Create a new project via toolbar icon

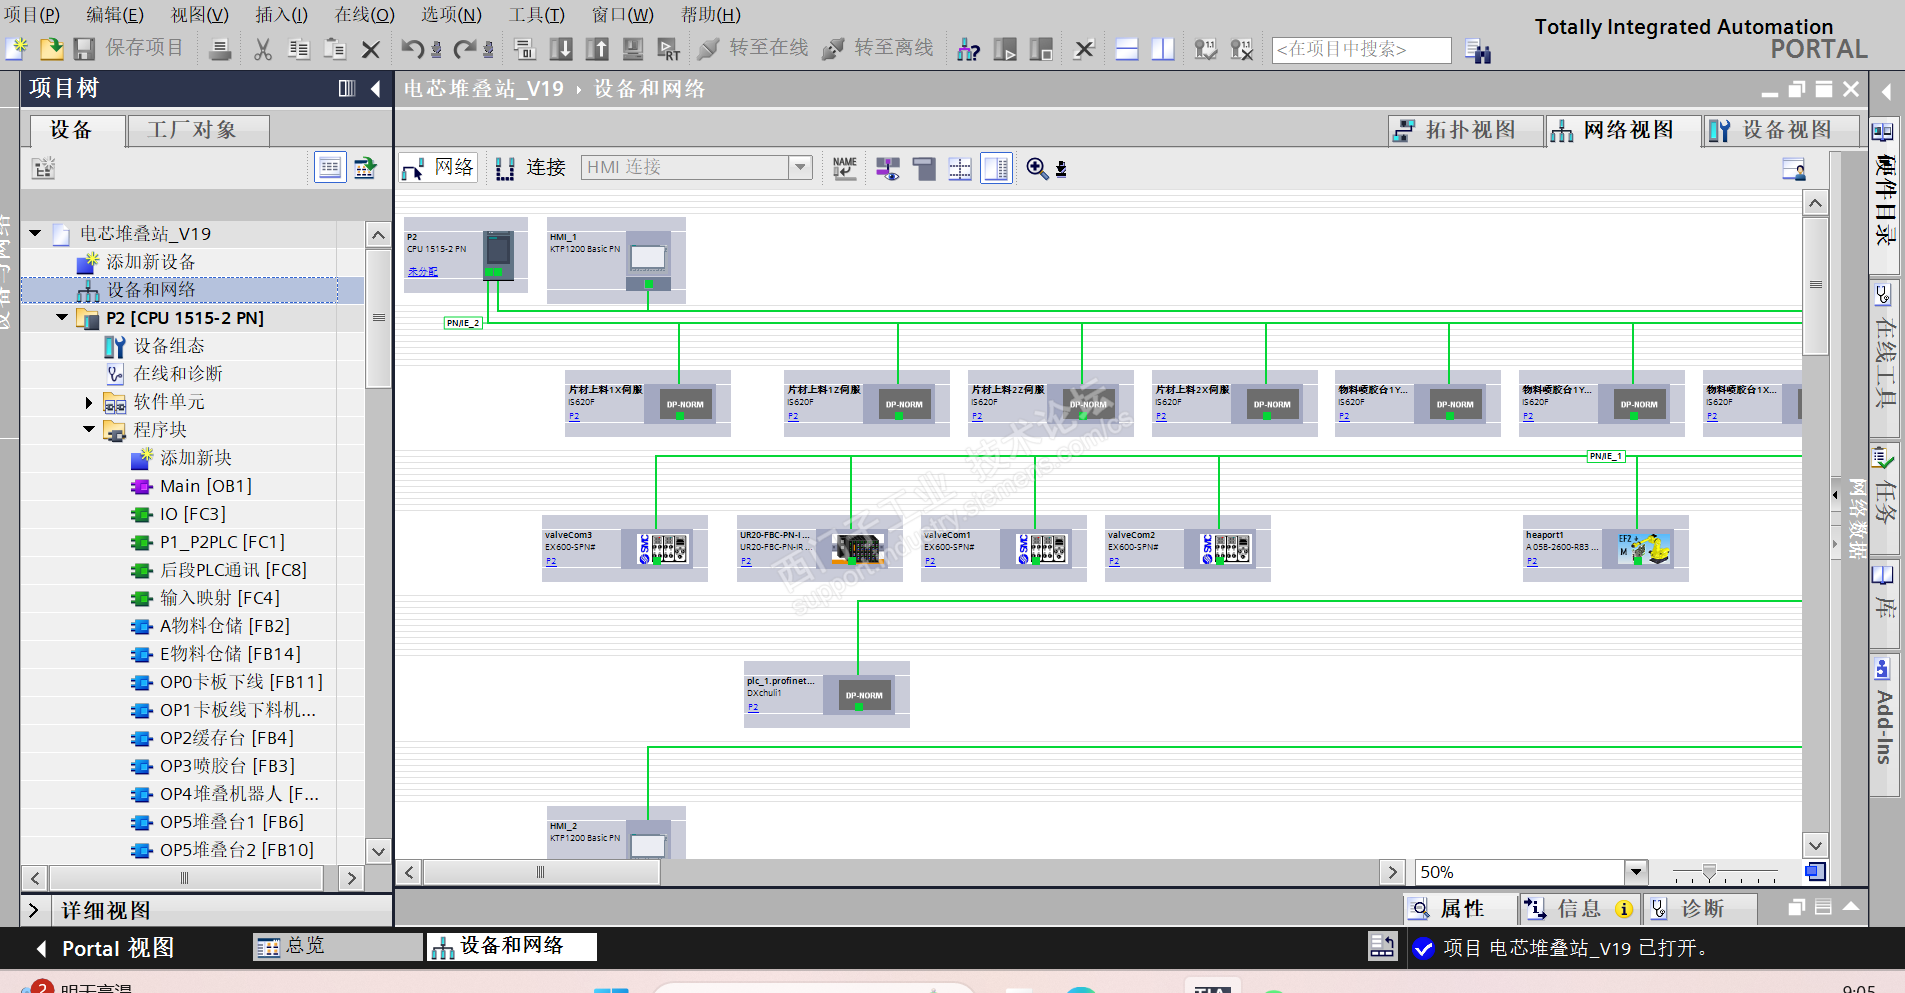coord(17,48)
